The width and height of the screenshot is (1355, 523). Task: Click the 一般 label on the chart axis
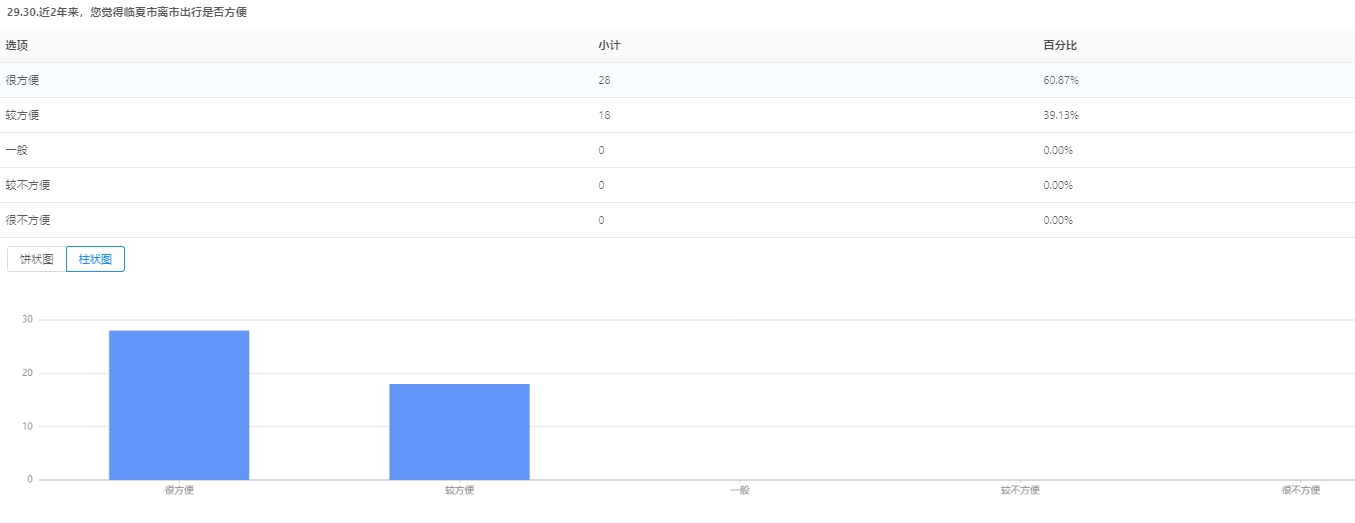(739, 490)
